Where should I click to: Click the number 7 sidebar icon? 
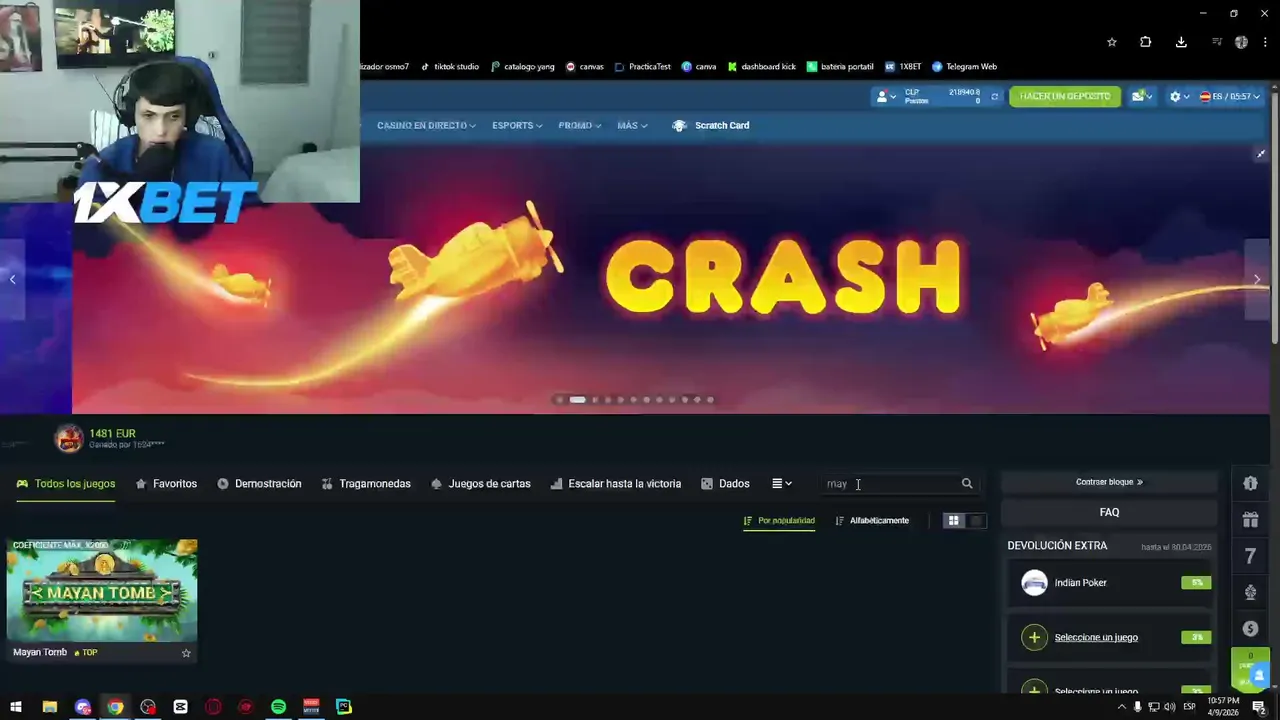pyautogui.click(x=1250, y=556)
